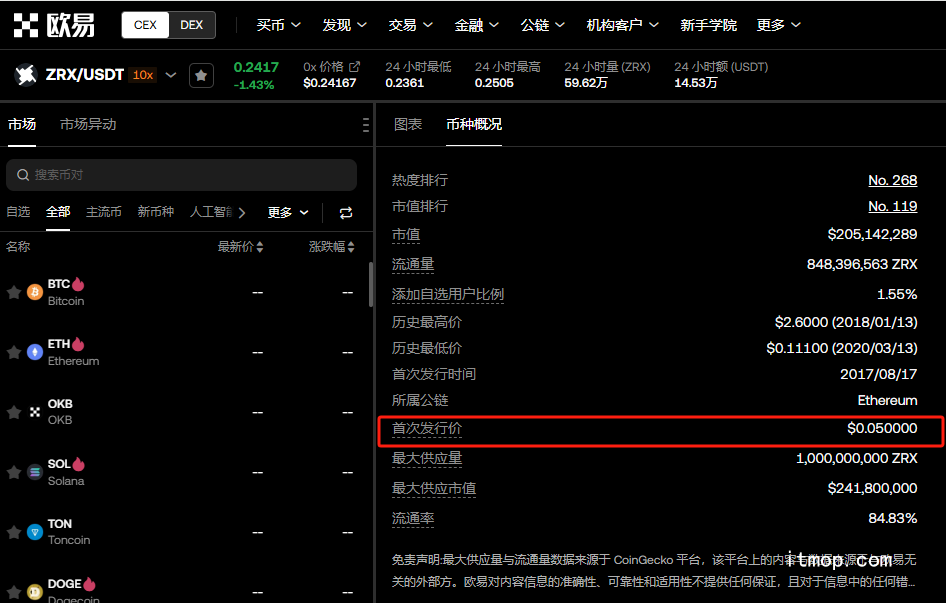Add ZRX/USDT to favorites star button
The width and height of the screenshot is (946, 603).
pos(201,75)
